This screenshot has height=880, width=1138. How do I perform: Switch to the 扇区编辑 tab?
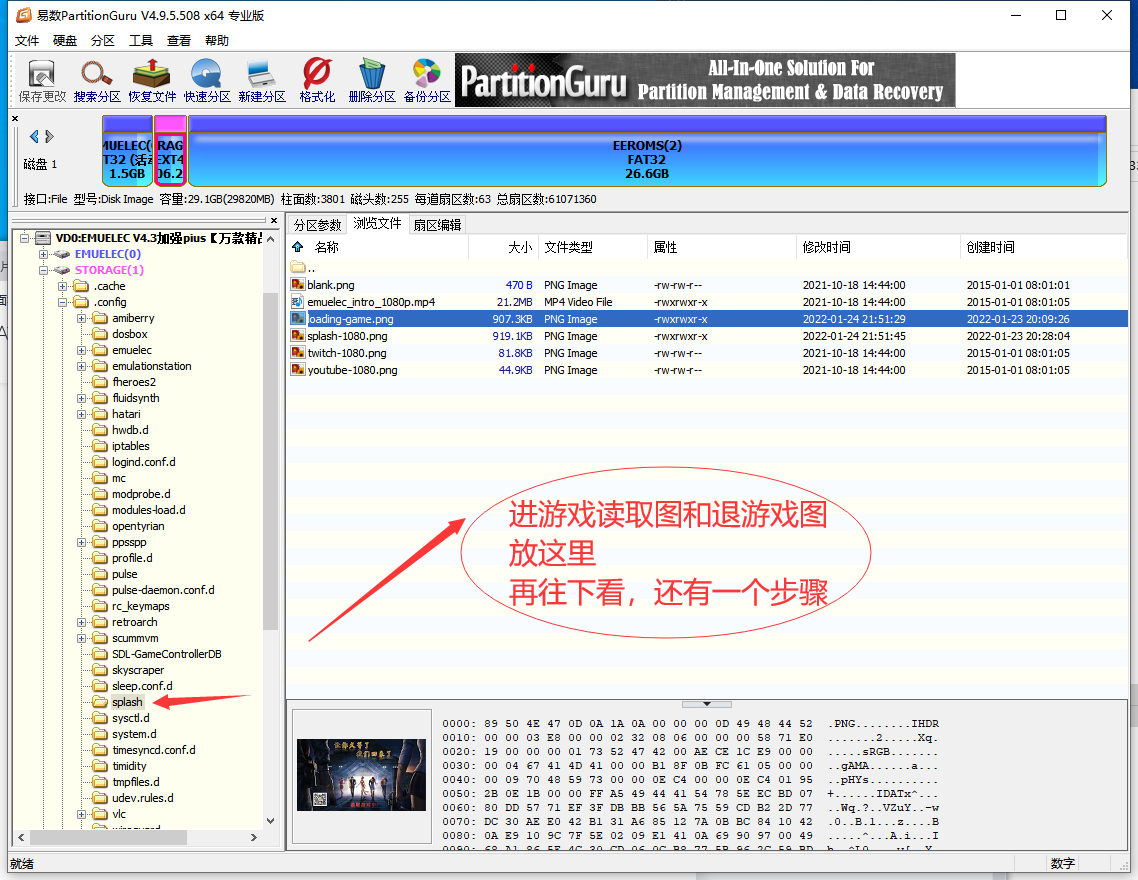438,225
